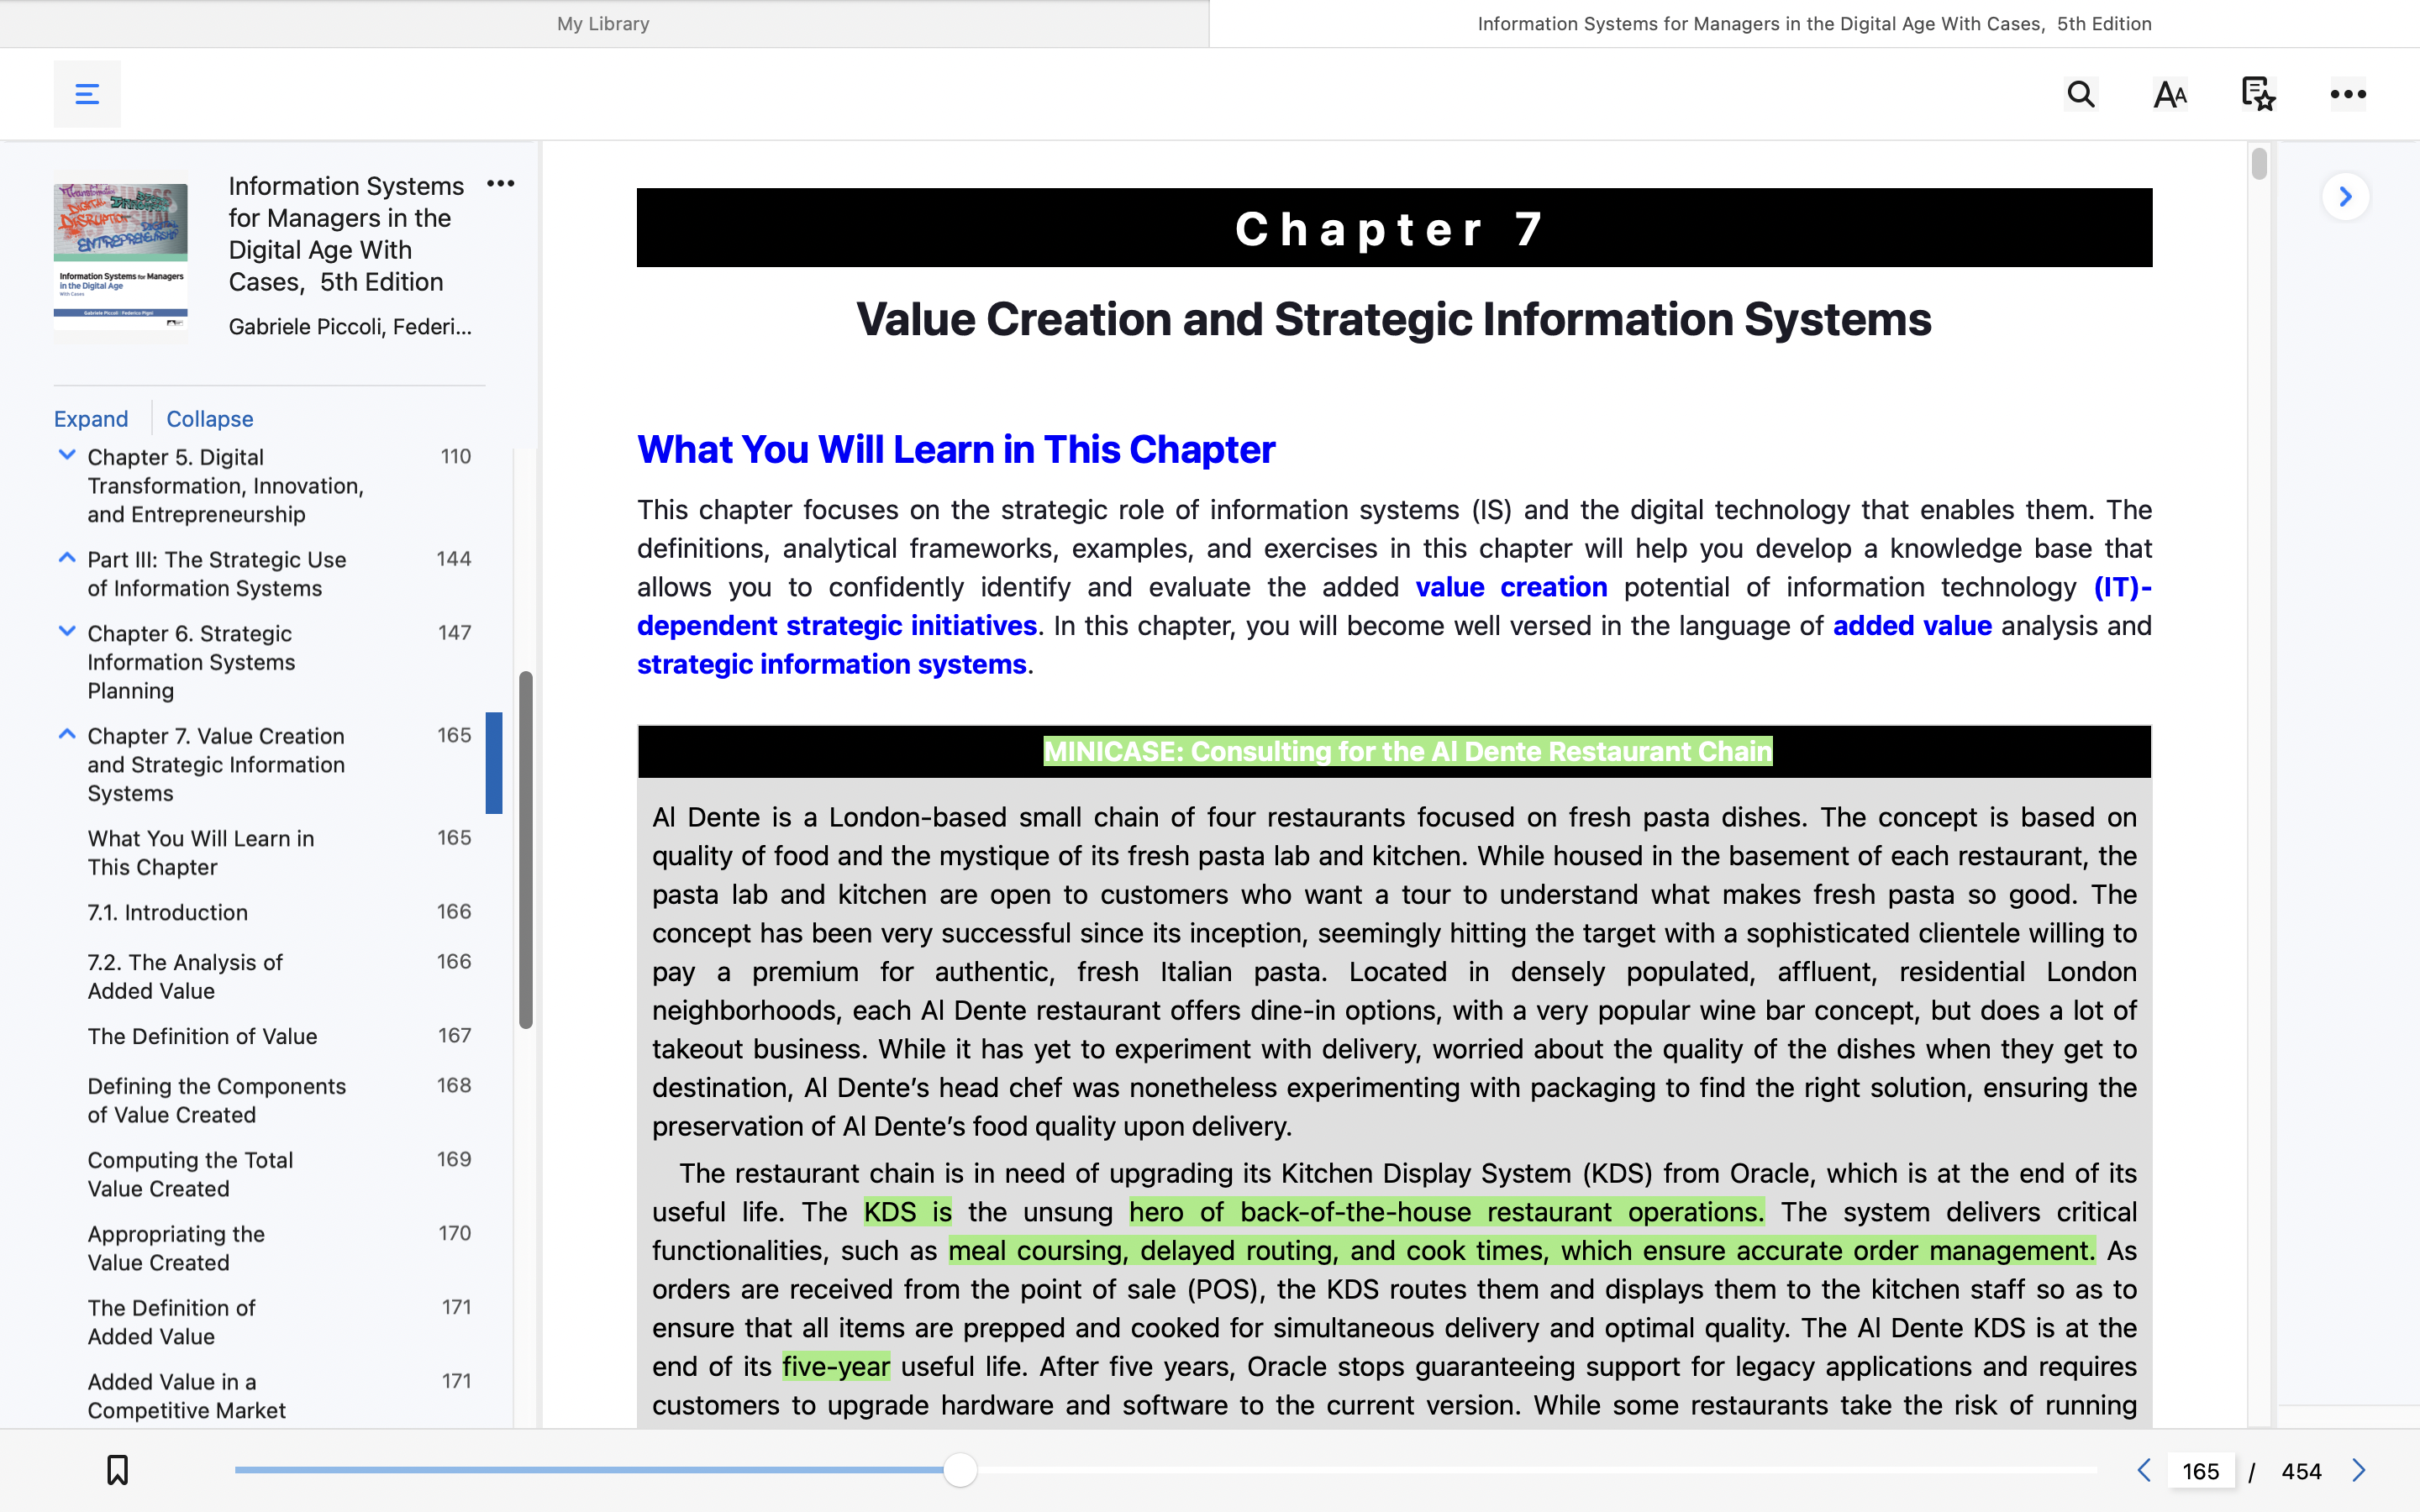Click the value creation hyperlink

tap(1509, 585)
